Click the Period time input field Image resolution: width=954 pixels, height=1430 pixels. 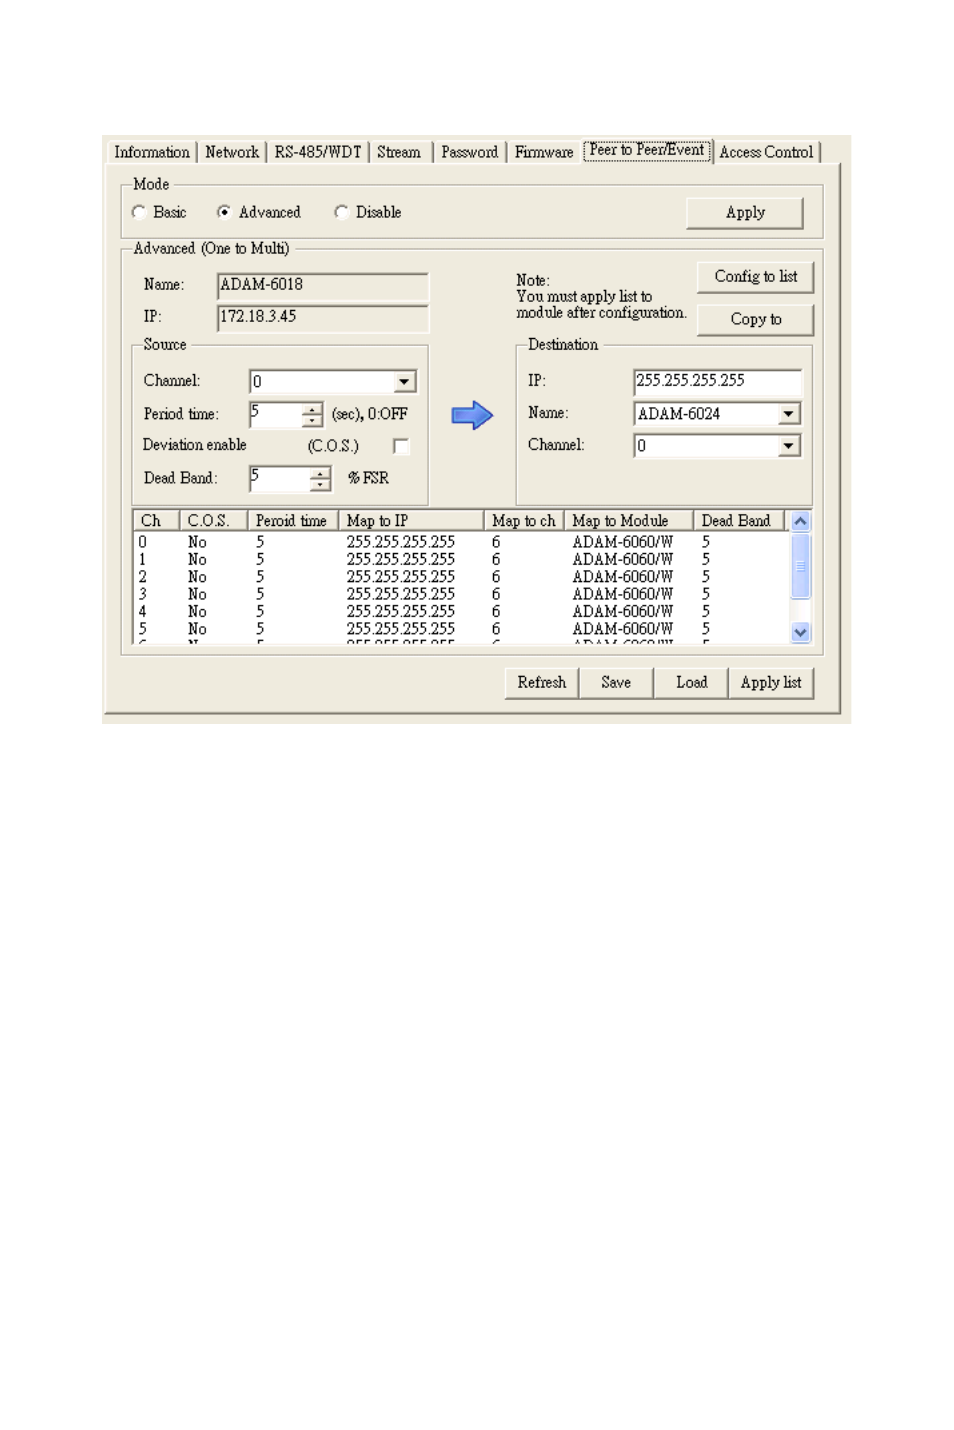click(275, 414)
